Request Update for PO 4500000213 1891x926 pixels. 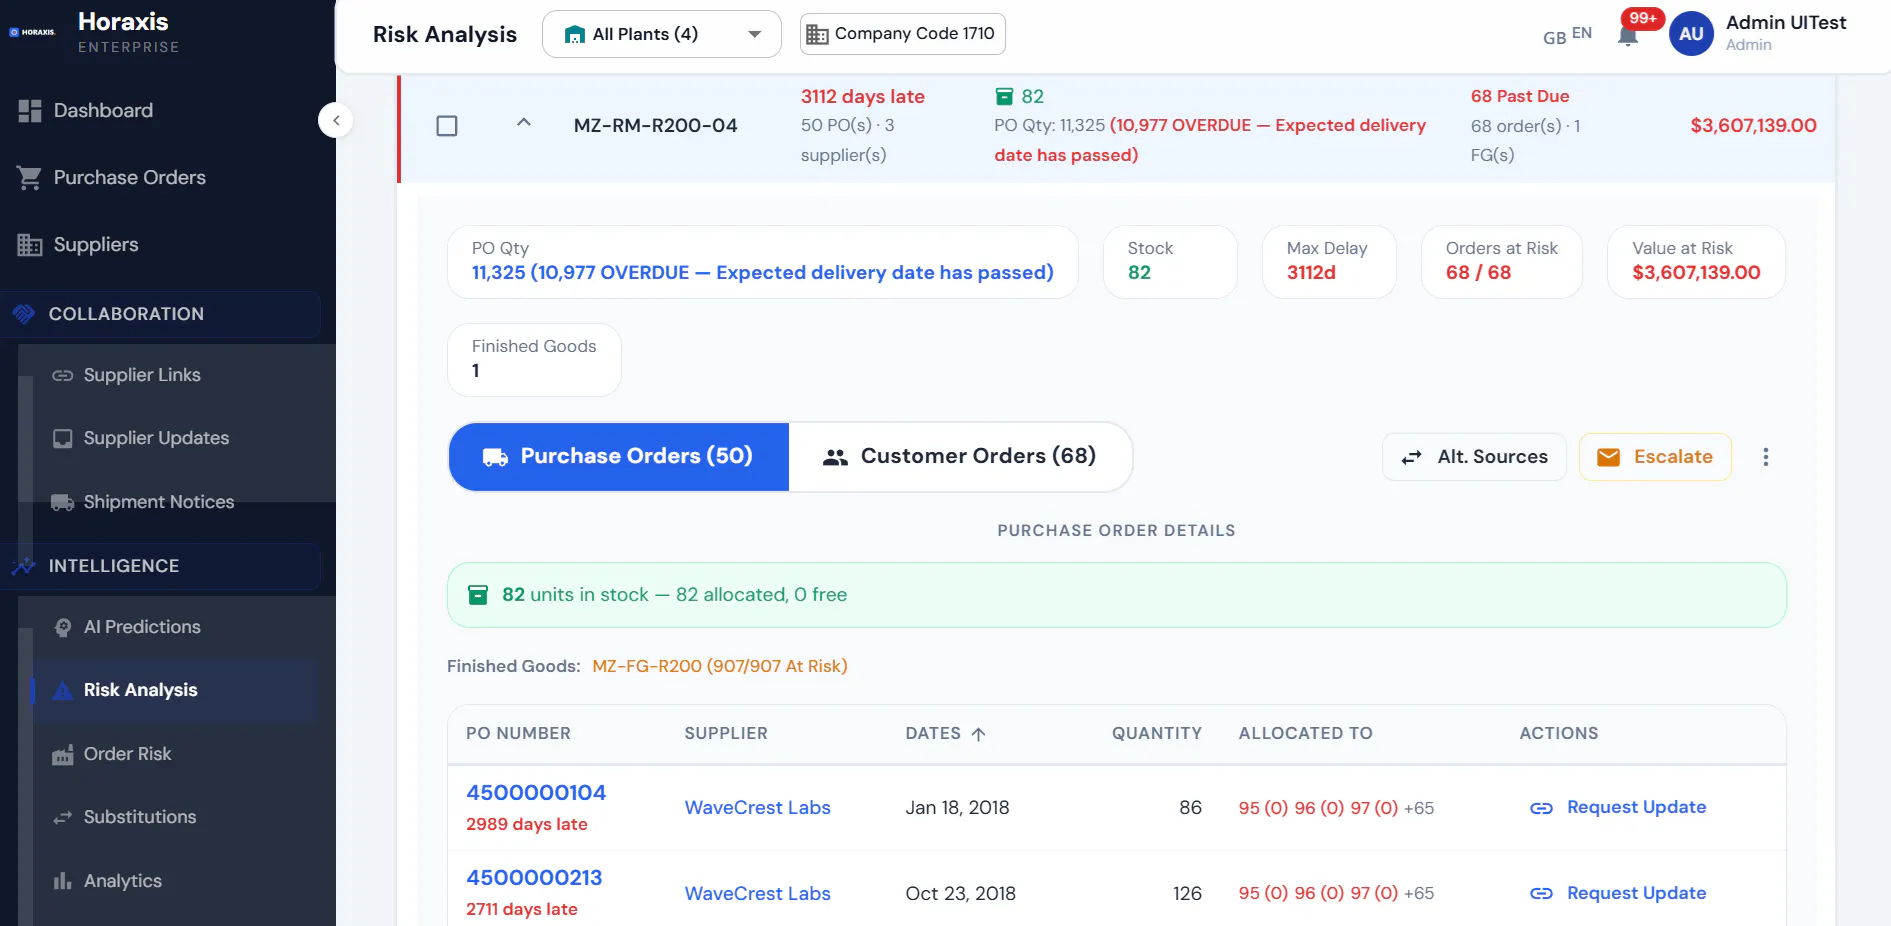[x=1618, y=893]
